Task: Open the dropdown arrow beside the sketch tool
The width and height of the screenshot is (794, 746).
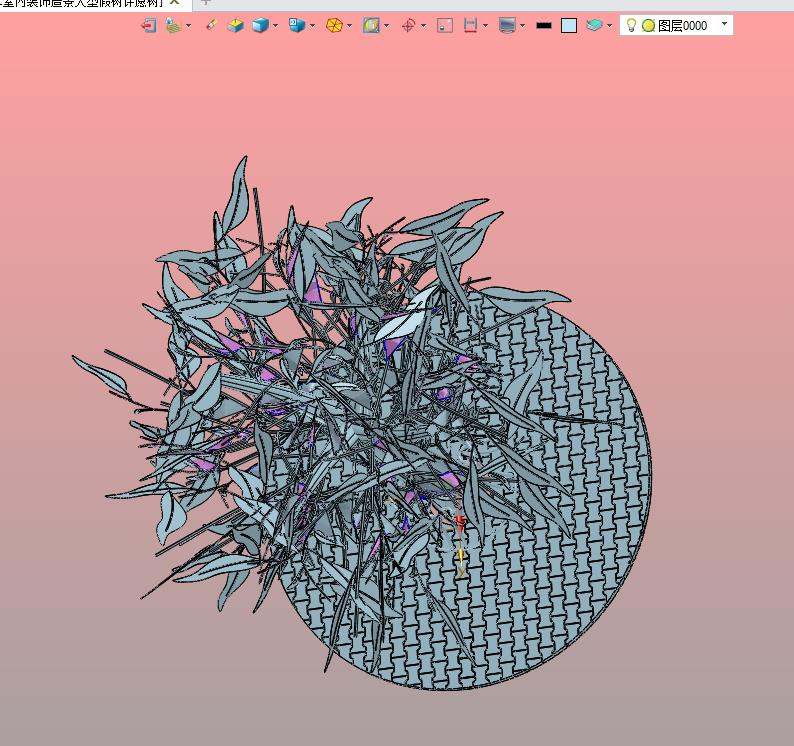Action: click(x=188, y=25)
